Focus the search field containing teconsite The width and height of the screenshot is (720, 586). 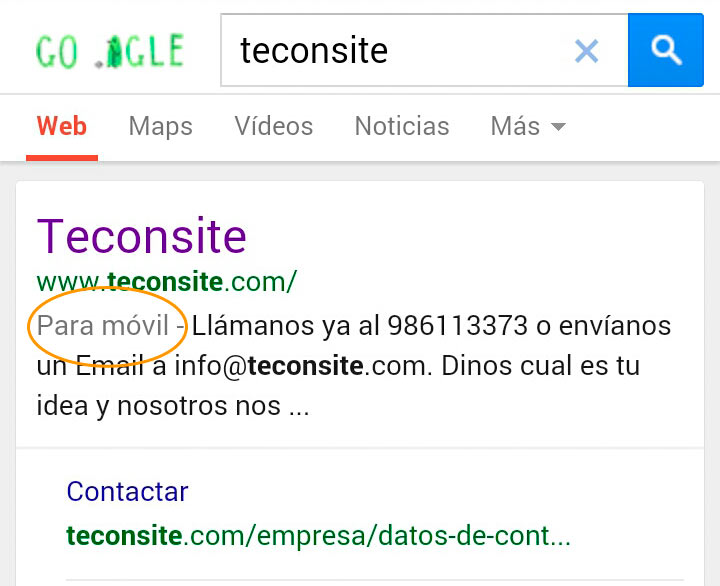pyautogui.click(x=424, y=50)
